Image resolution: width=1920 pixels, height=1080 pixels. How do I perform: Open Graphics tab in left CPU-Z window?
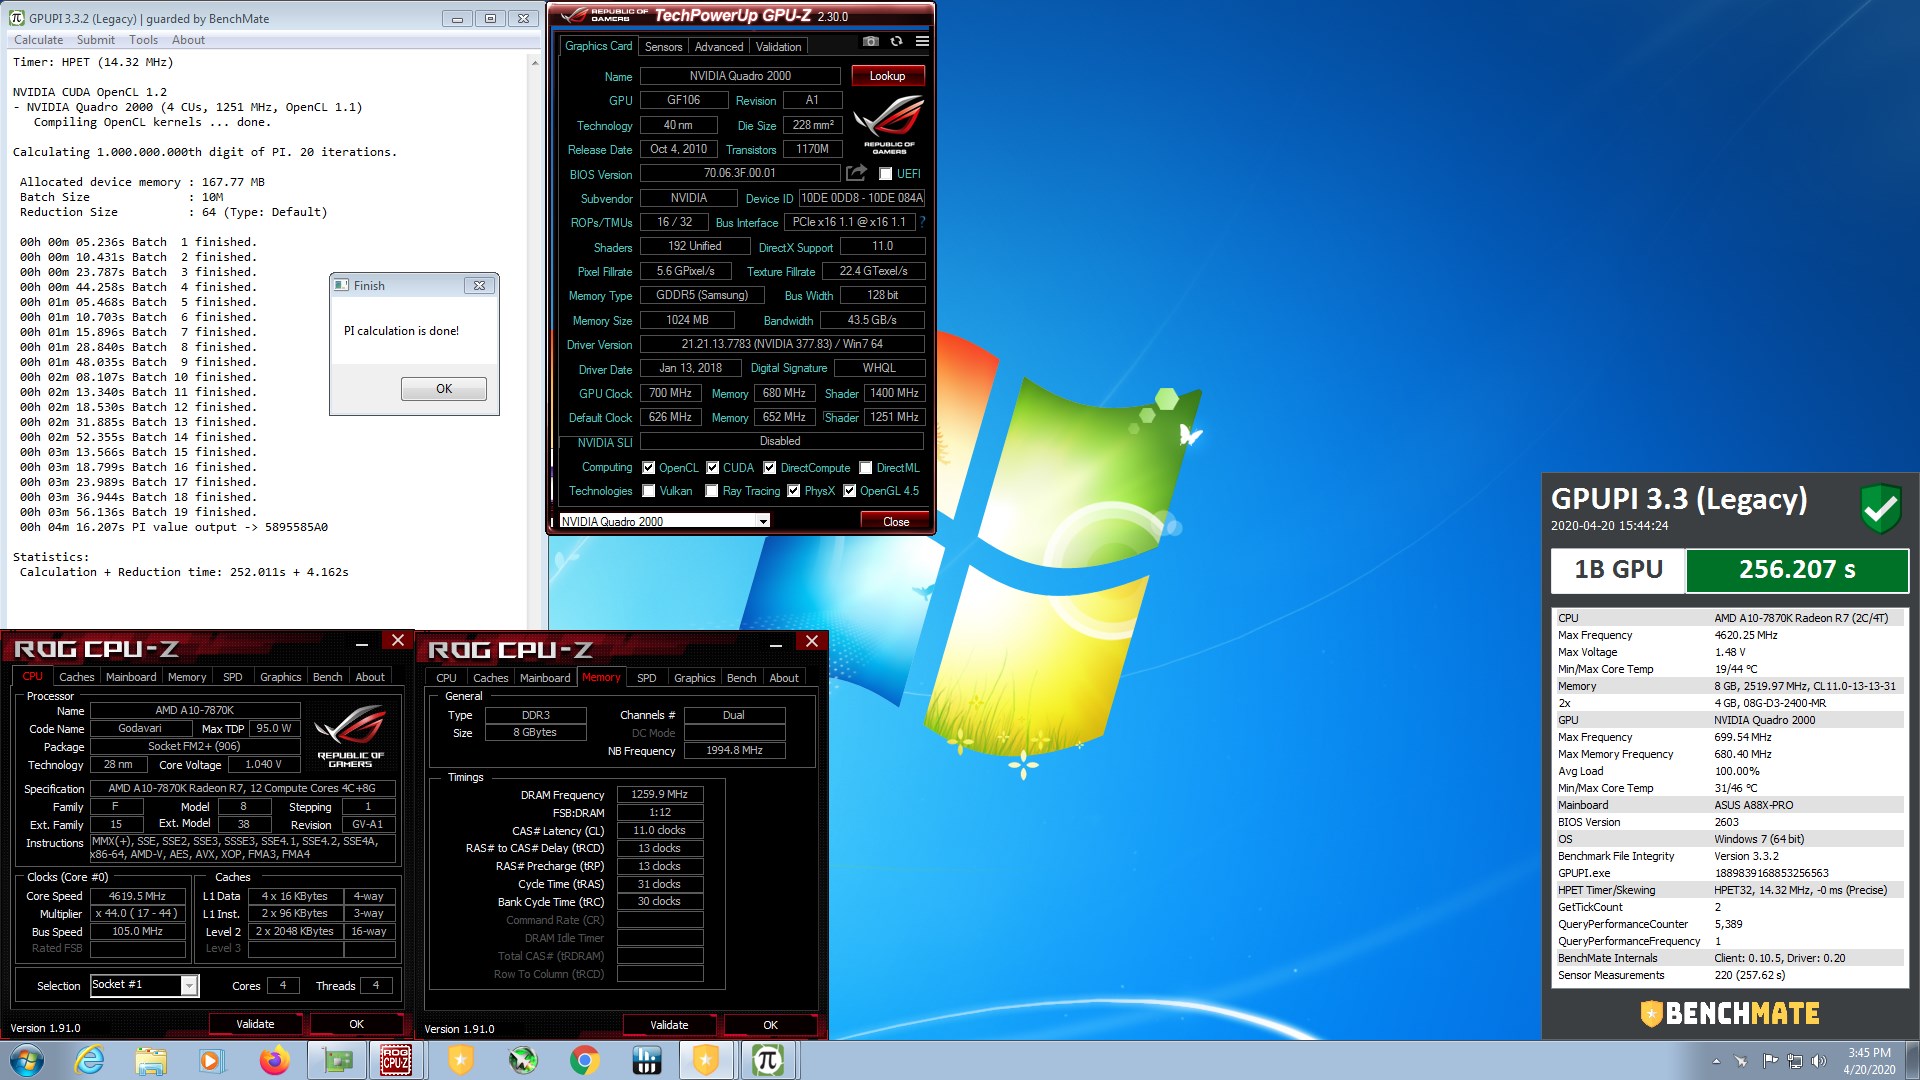coord(280,677)
